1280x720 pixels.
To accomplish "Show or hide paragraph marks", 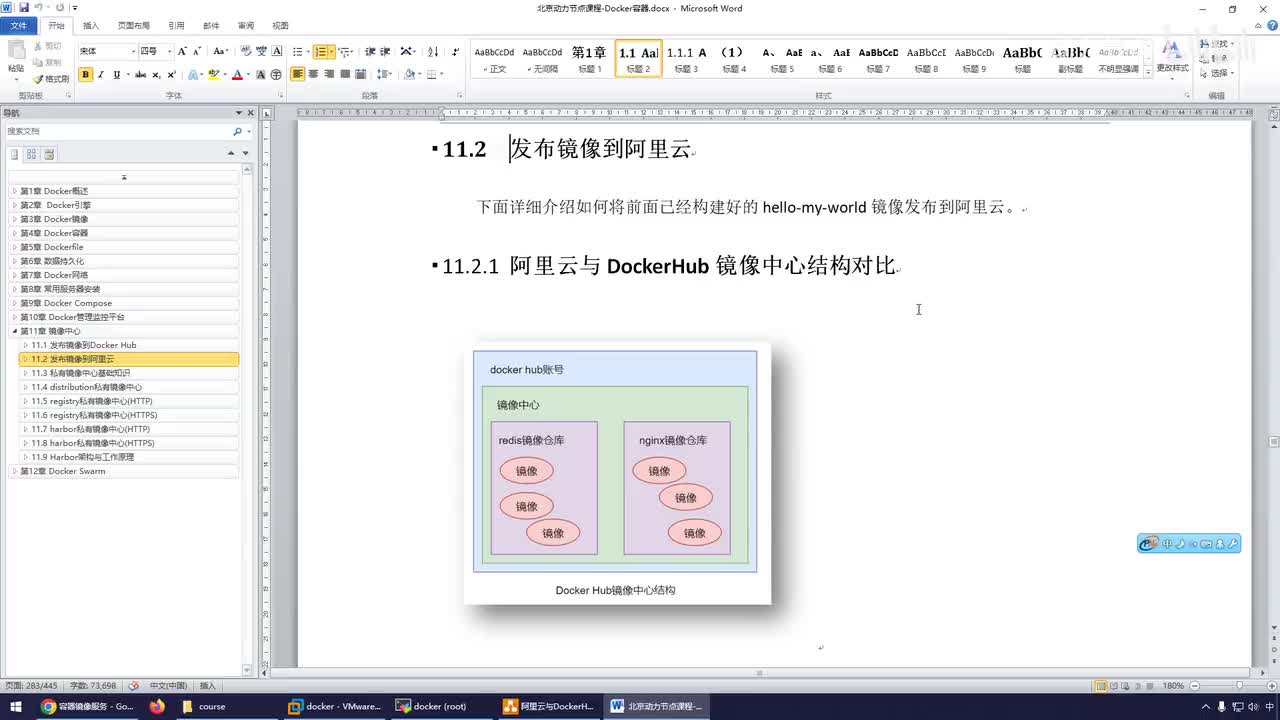I will 456,51.
